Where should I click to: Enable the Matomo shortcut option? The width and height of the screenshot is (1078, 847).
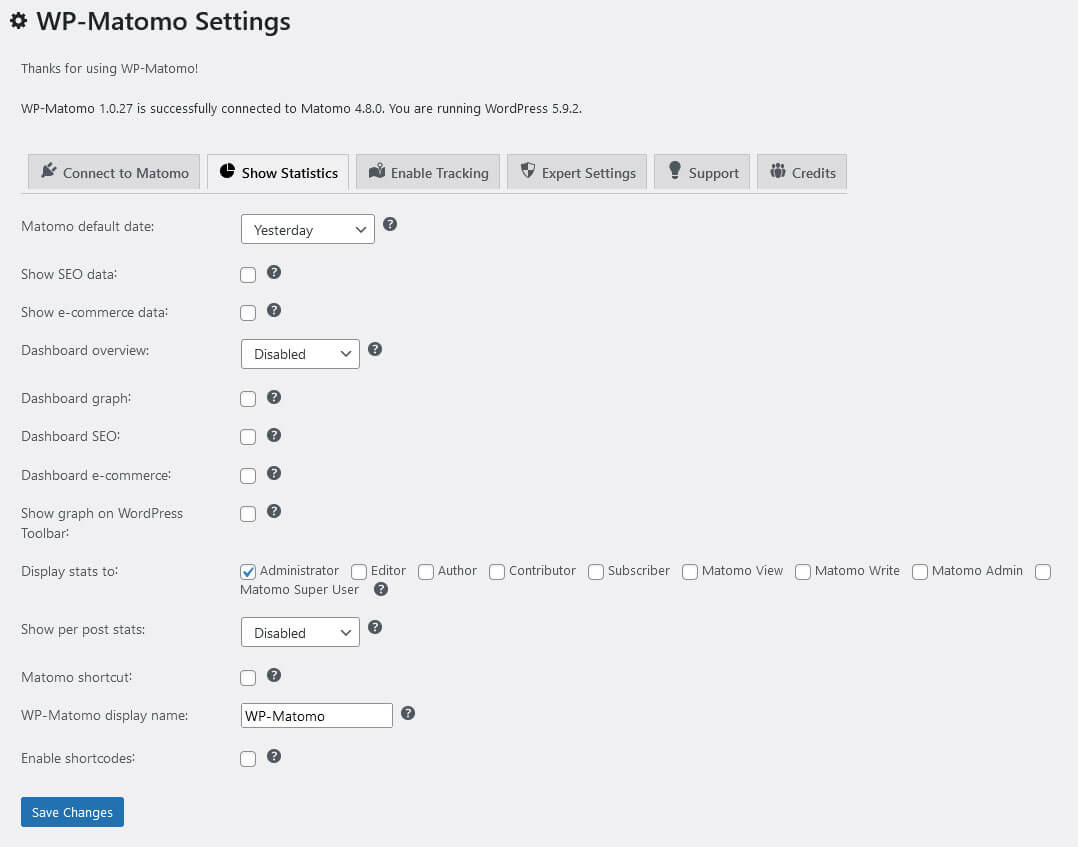(x=247, y=677)
